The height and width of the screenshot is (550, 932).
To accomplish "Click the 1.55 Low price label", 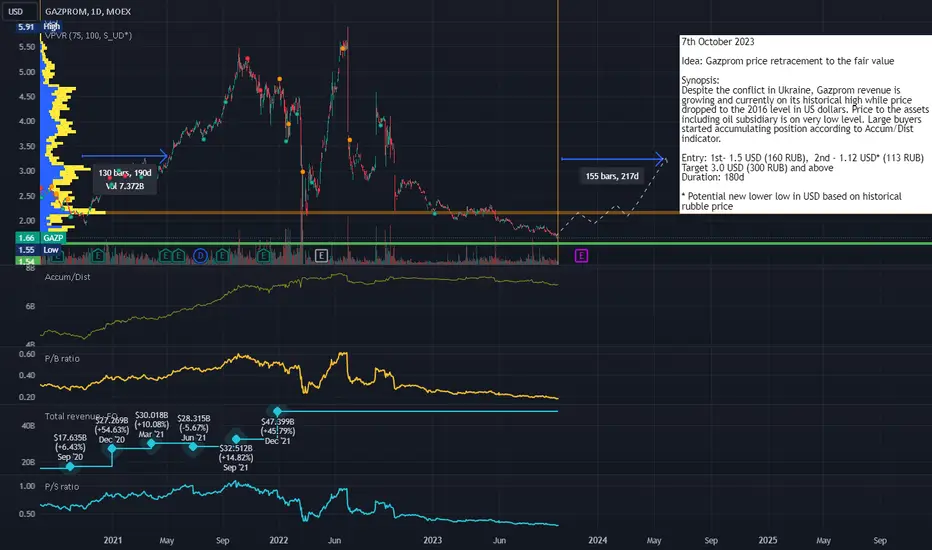I will 39,250.
